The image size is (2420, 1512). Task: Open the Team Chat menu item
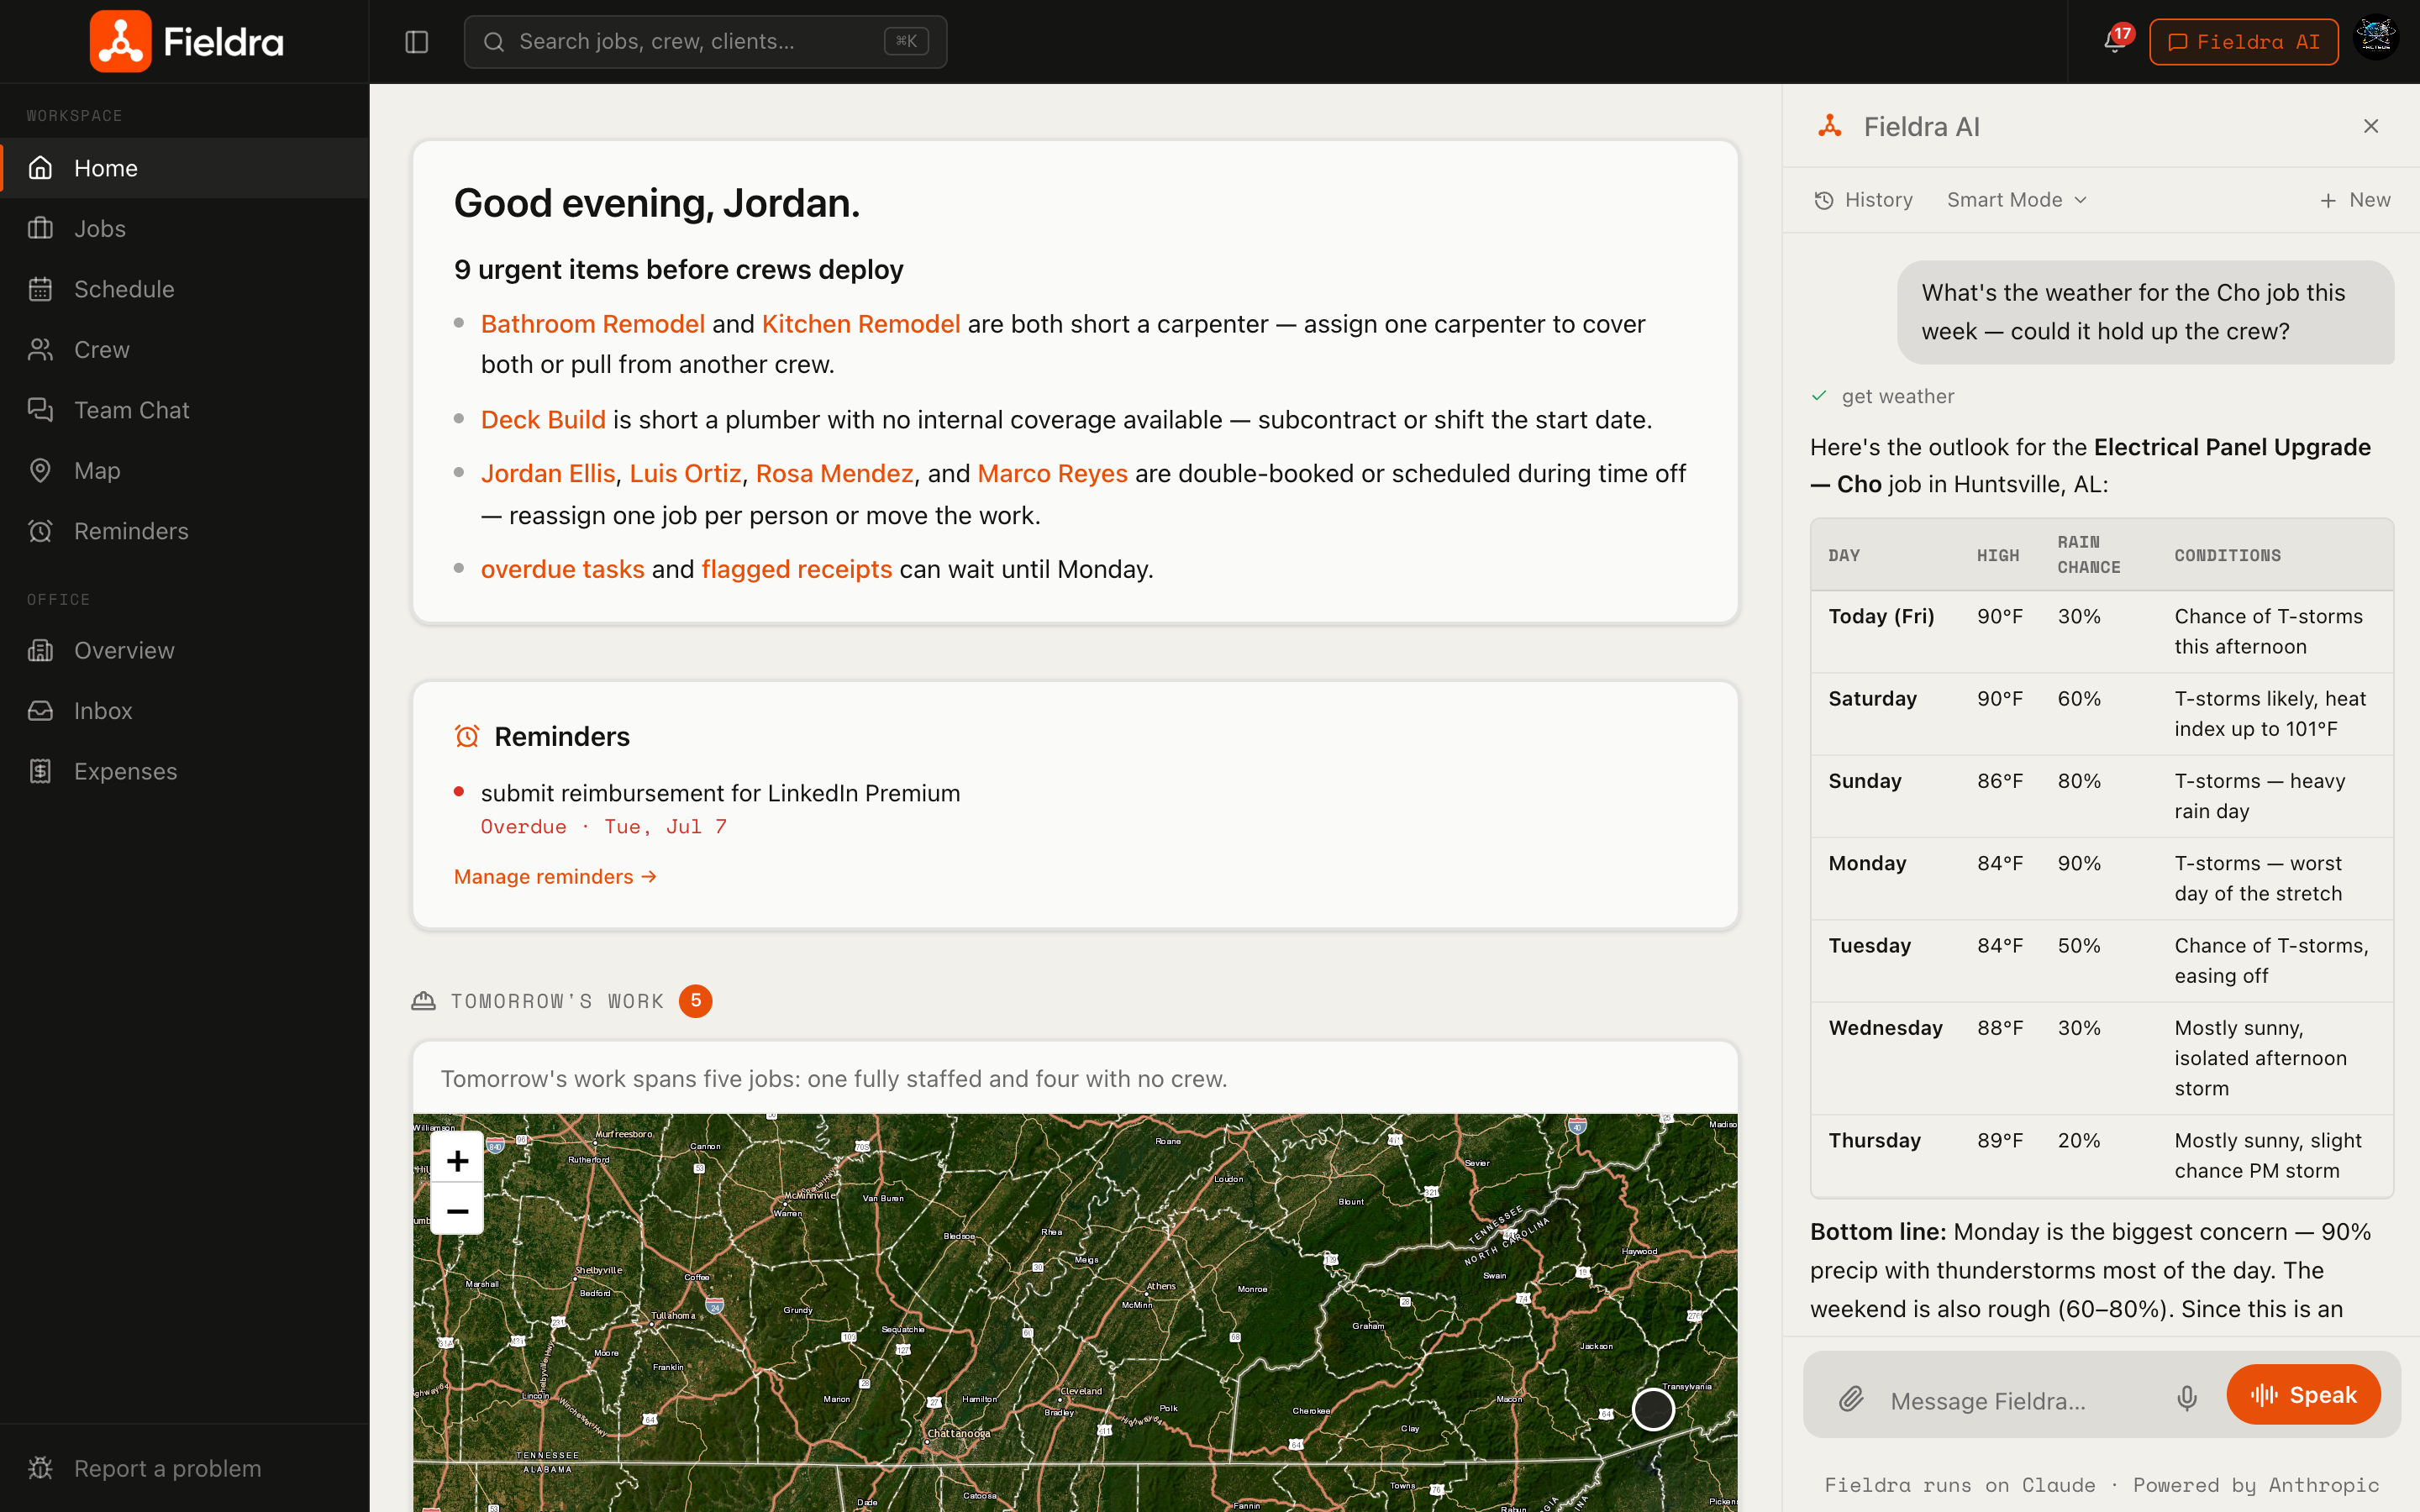[184, 410]
